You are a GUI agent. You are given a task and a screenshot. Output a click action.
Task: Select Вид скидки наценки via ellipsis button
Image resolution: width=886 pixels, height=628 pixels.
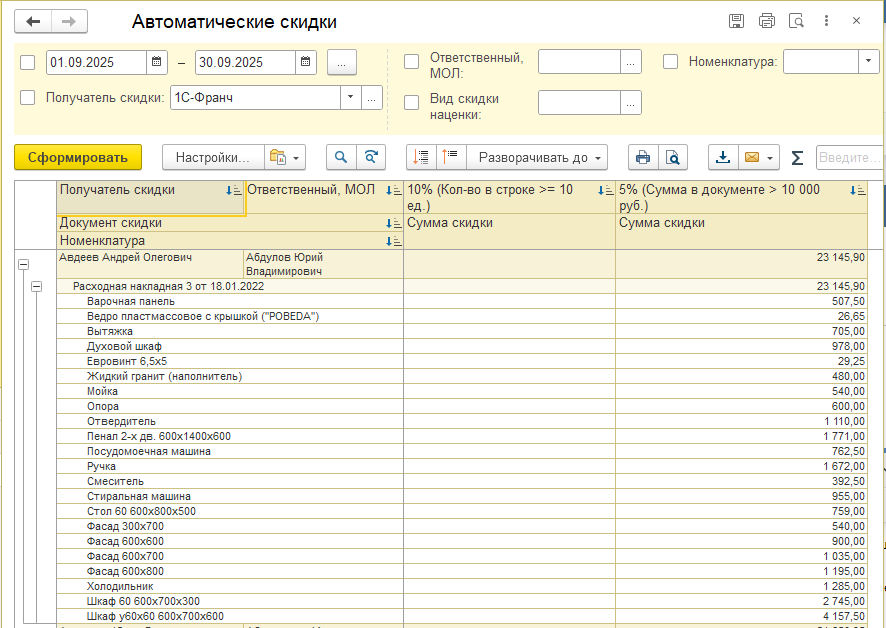click(631, 102)
